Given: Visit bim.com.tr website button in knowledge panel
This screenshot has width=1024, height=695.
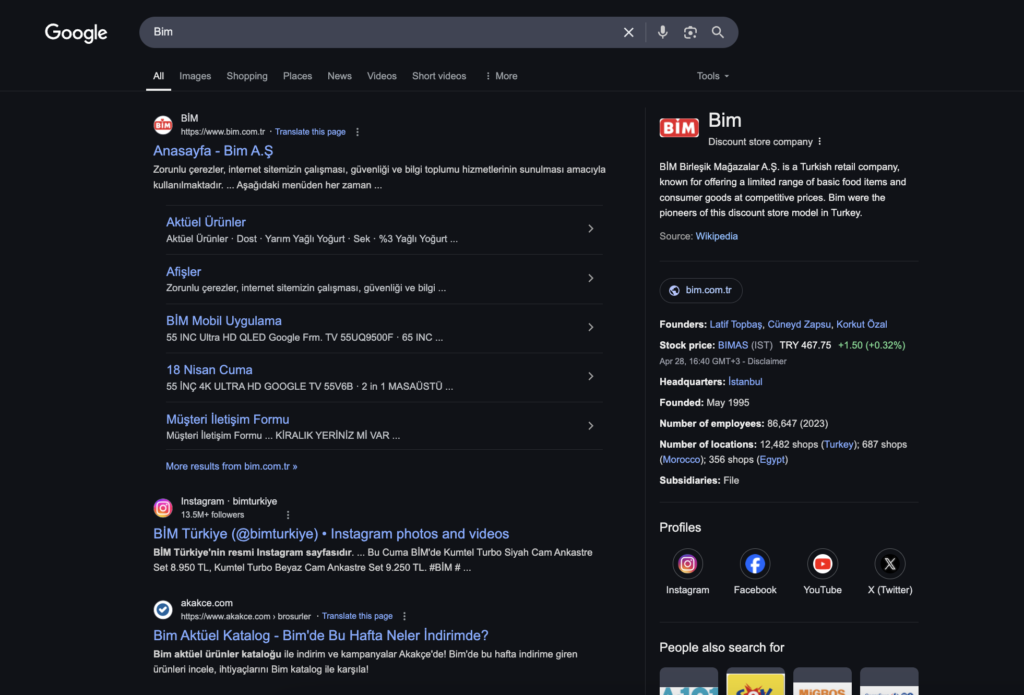Looking at the screenshot, I should pyautogui.click(x=701, y=291).
